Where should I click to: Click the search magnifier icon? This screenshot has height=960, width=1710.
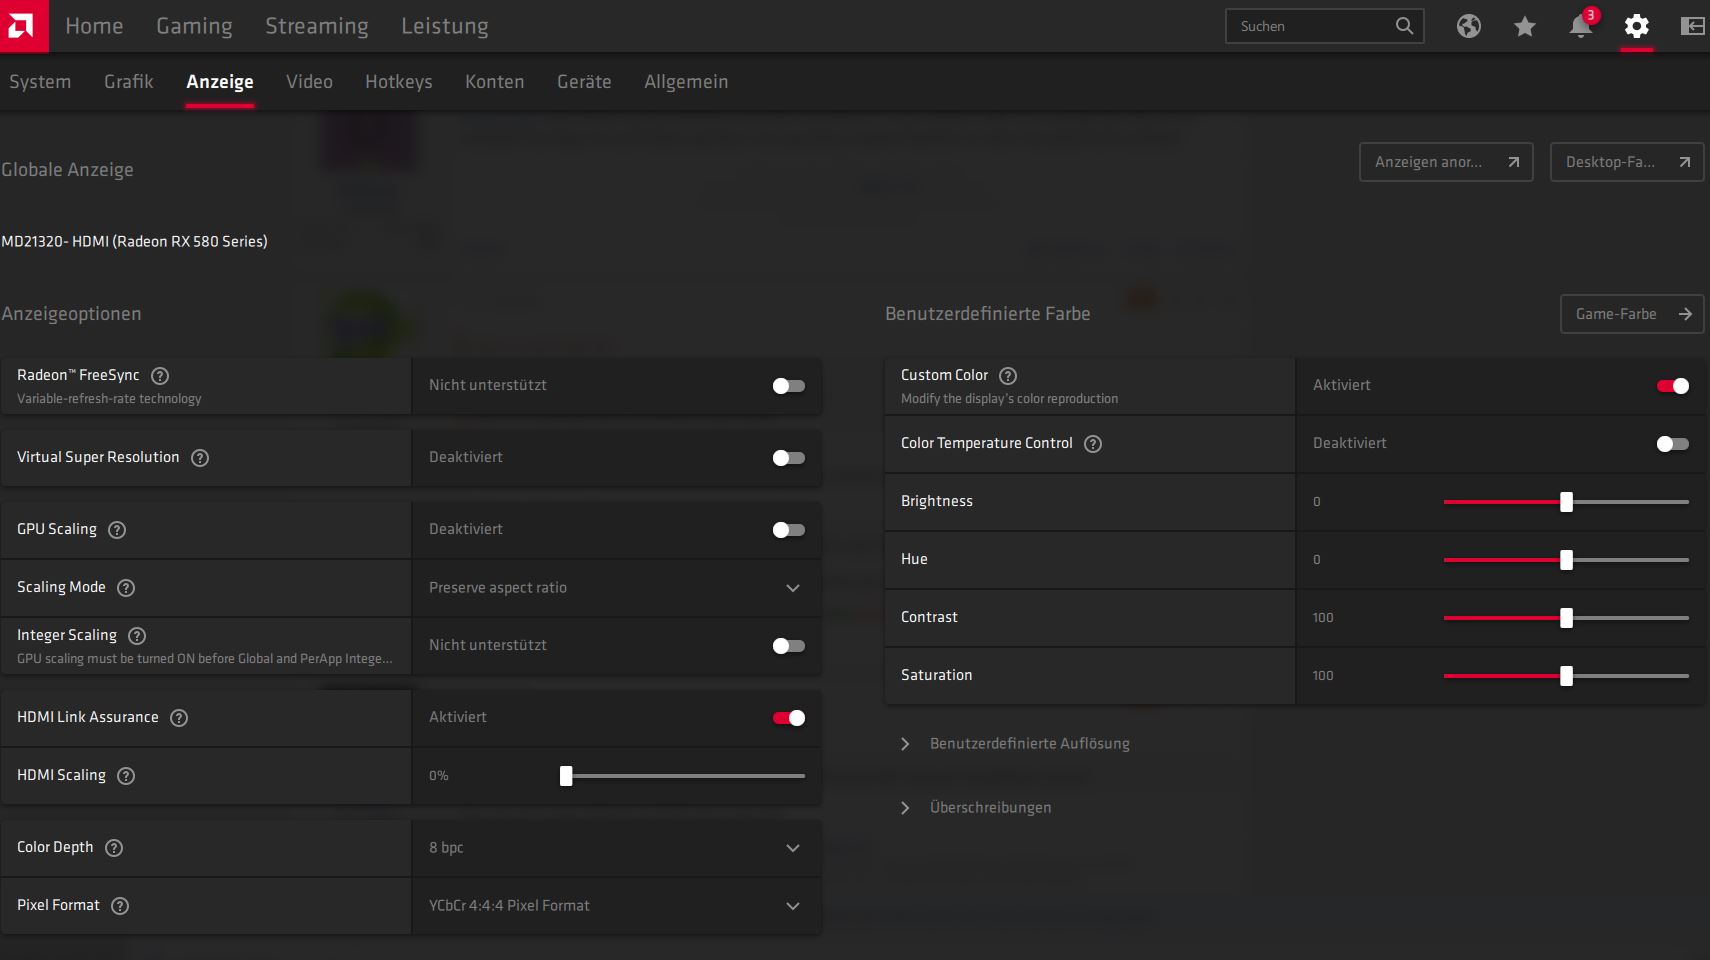click(1404, 26)
